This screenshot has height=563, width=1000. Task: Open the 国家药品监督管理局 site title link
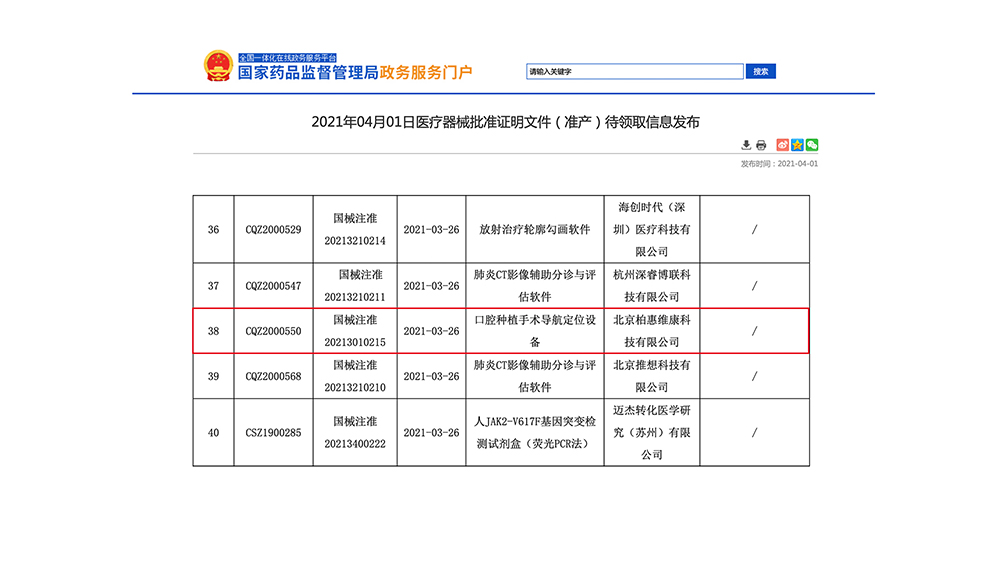pyautogui.click(x=308, y=73)
